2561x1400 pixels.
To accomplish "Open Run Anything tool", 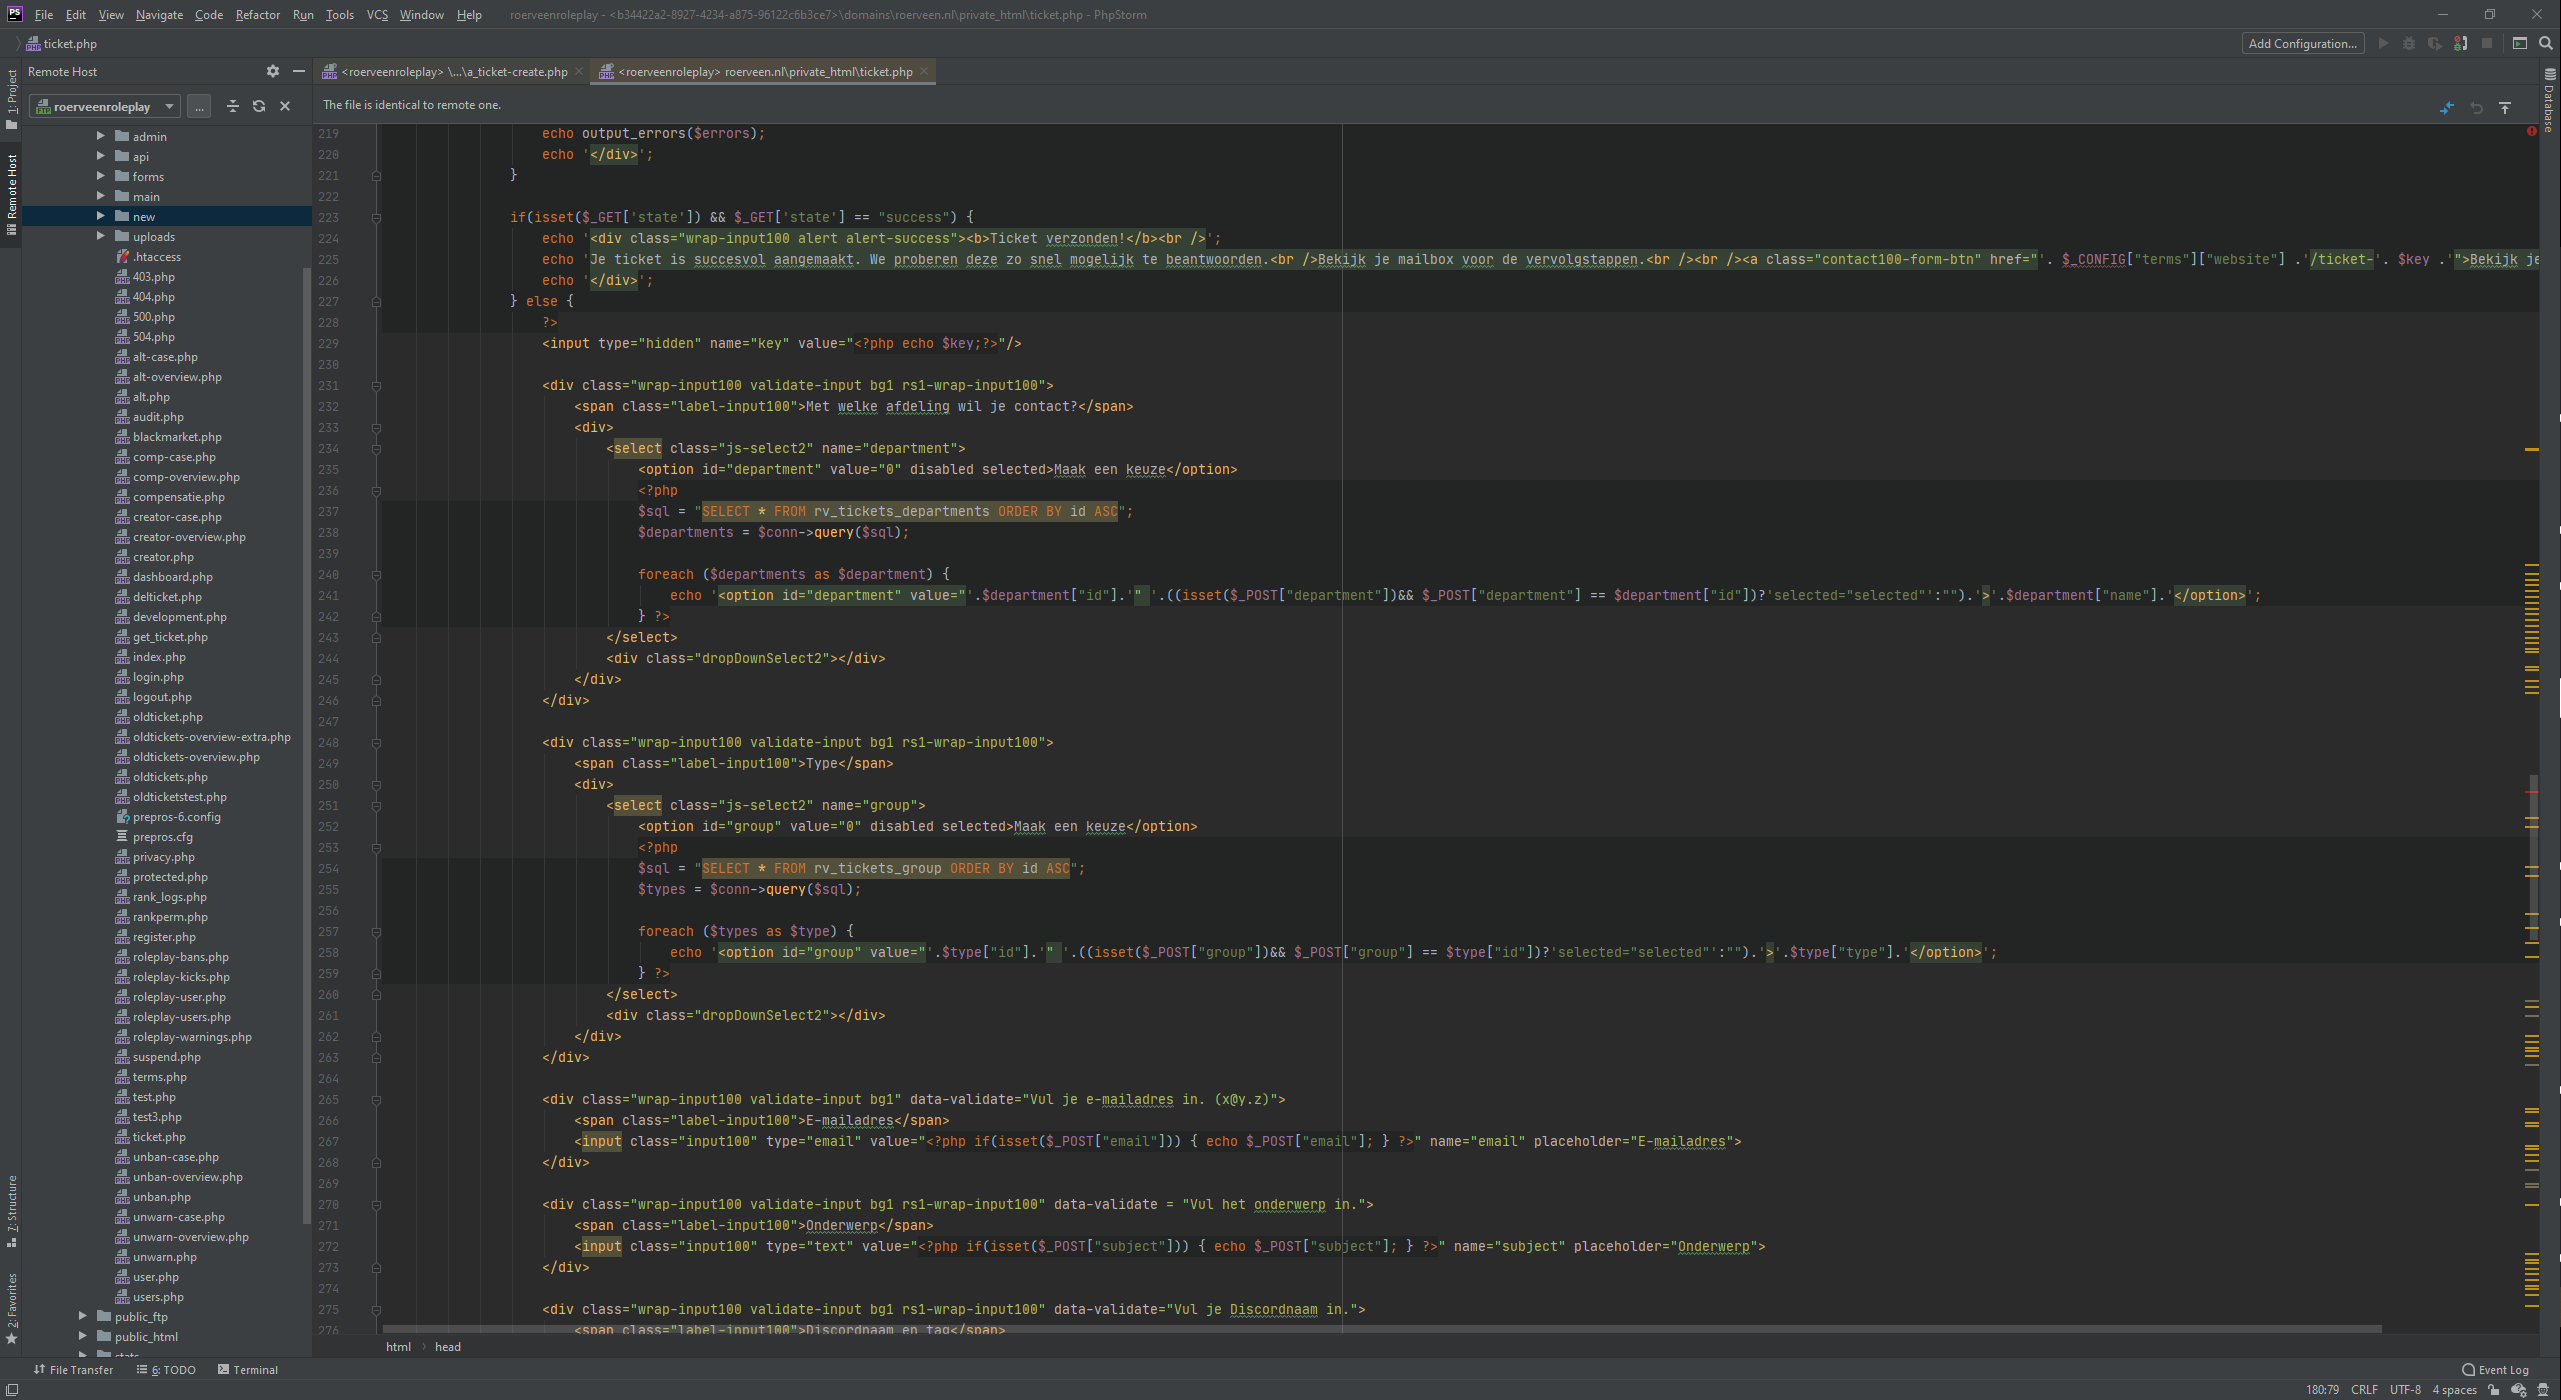I will (x=2520, y=43).
